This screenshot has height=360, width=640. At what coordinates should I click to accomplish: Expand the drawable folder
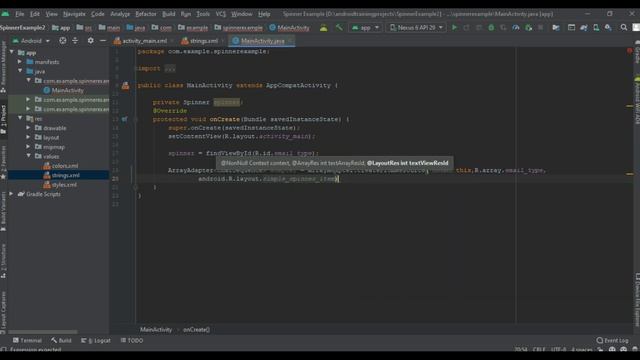click(x=28, y=127)
